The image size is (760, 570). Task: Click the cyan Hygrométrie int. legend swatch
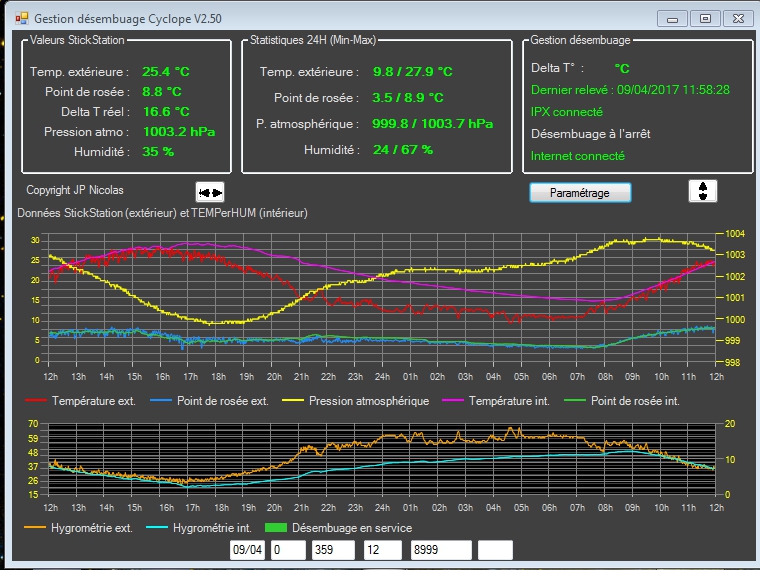[157, 527]
